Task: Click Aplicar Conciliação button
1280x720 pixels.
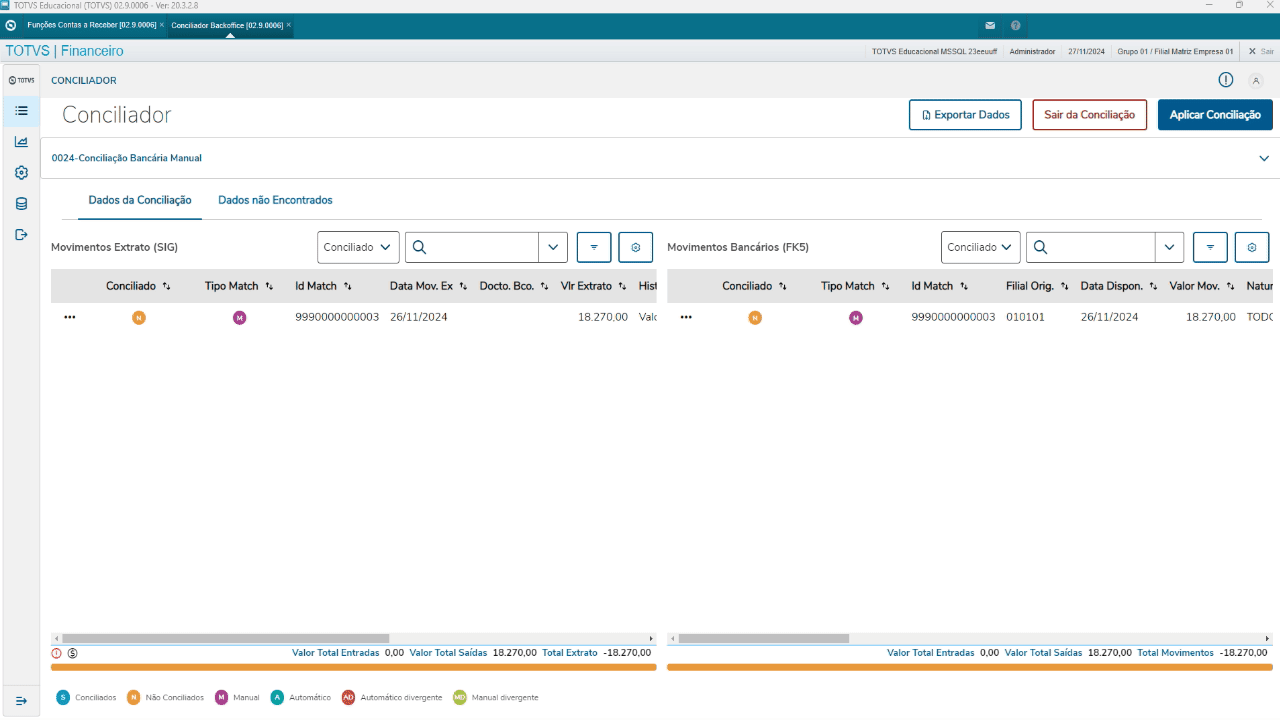Action: pyautogui.click(x=1215, y=115)
